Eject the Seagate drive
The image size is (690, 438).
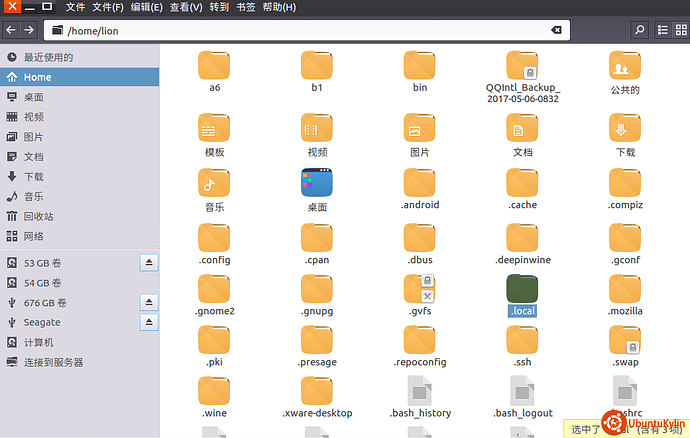click(x=149, y=322)
